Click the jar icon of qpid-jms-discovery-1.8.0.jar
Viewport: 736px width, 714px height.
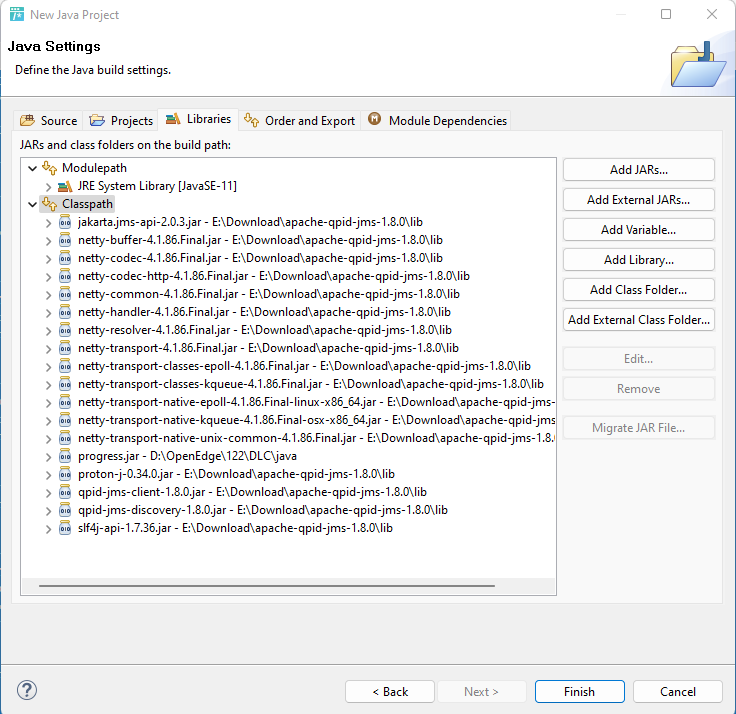pyautogui.click(x=65, y=510)
